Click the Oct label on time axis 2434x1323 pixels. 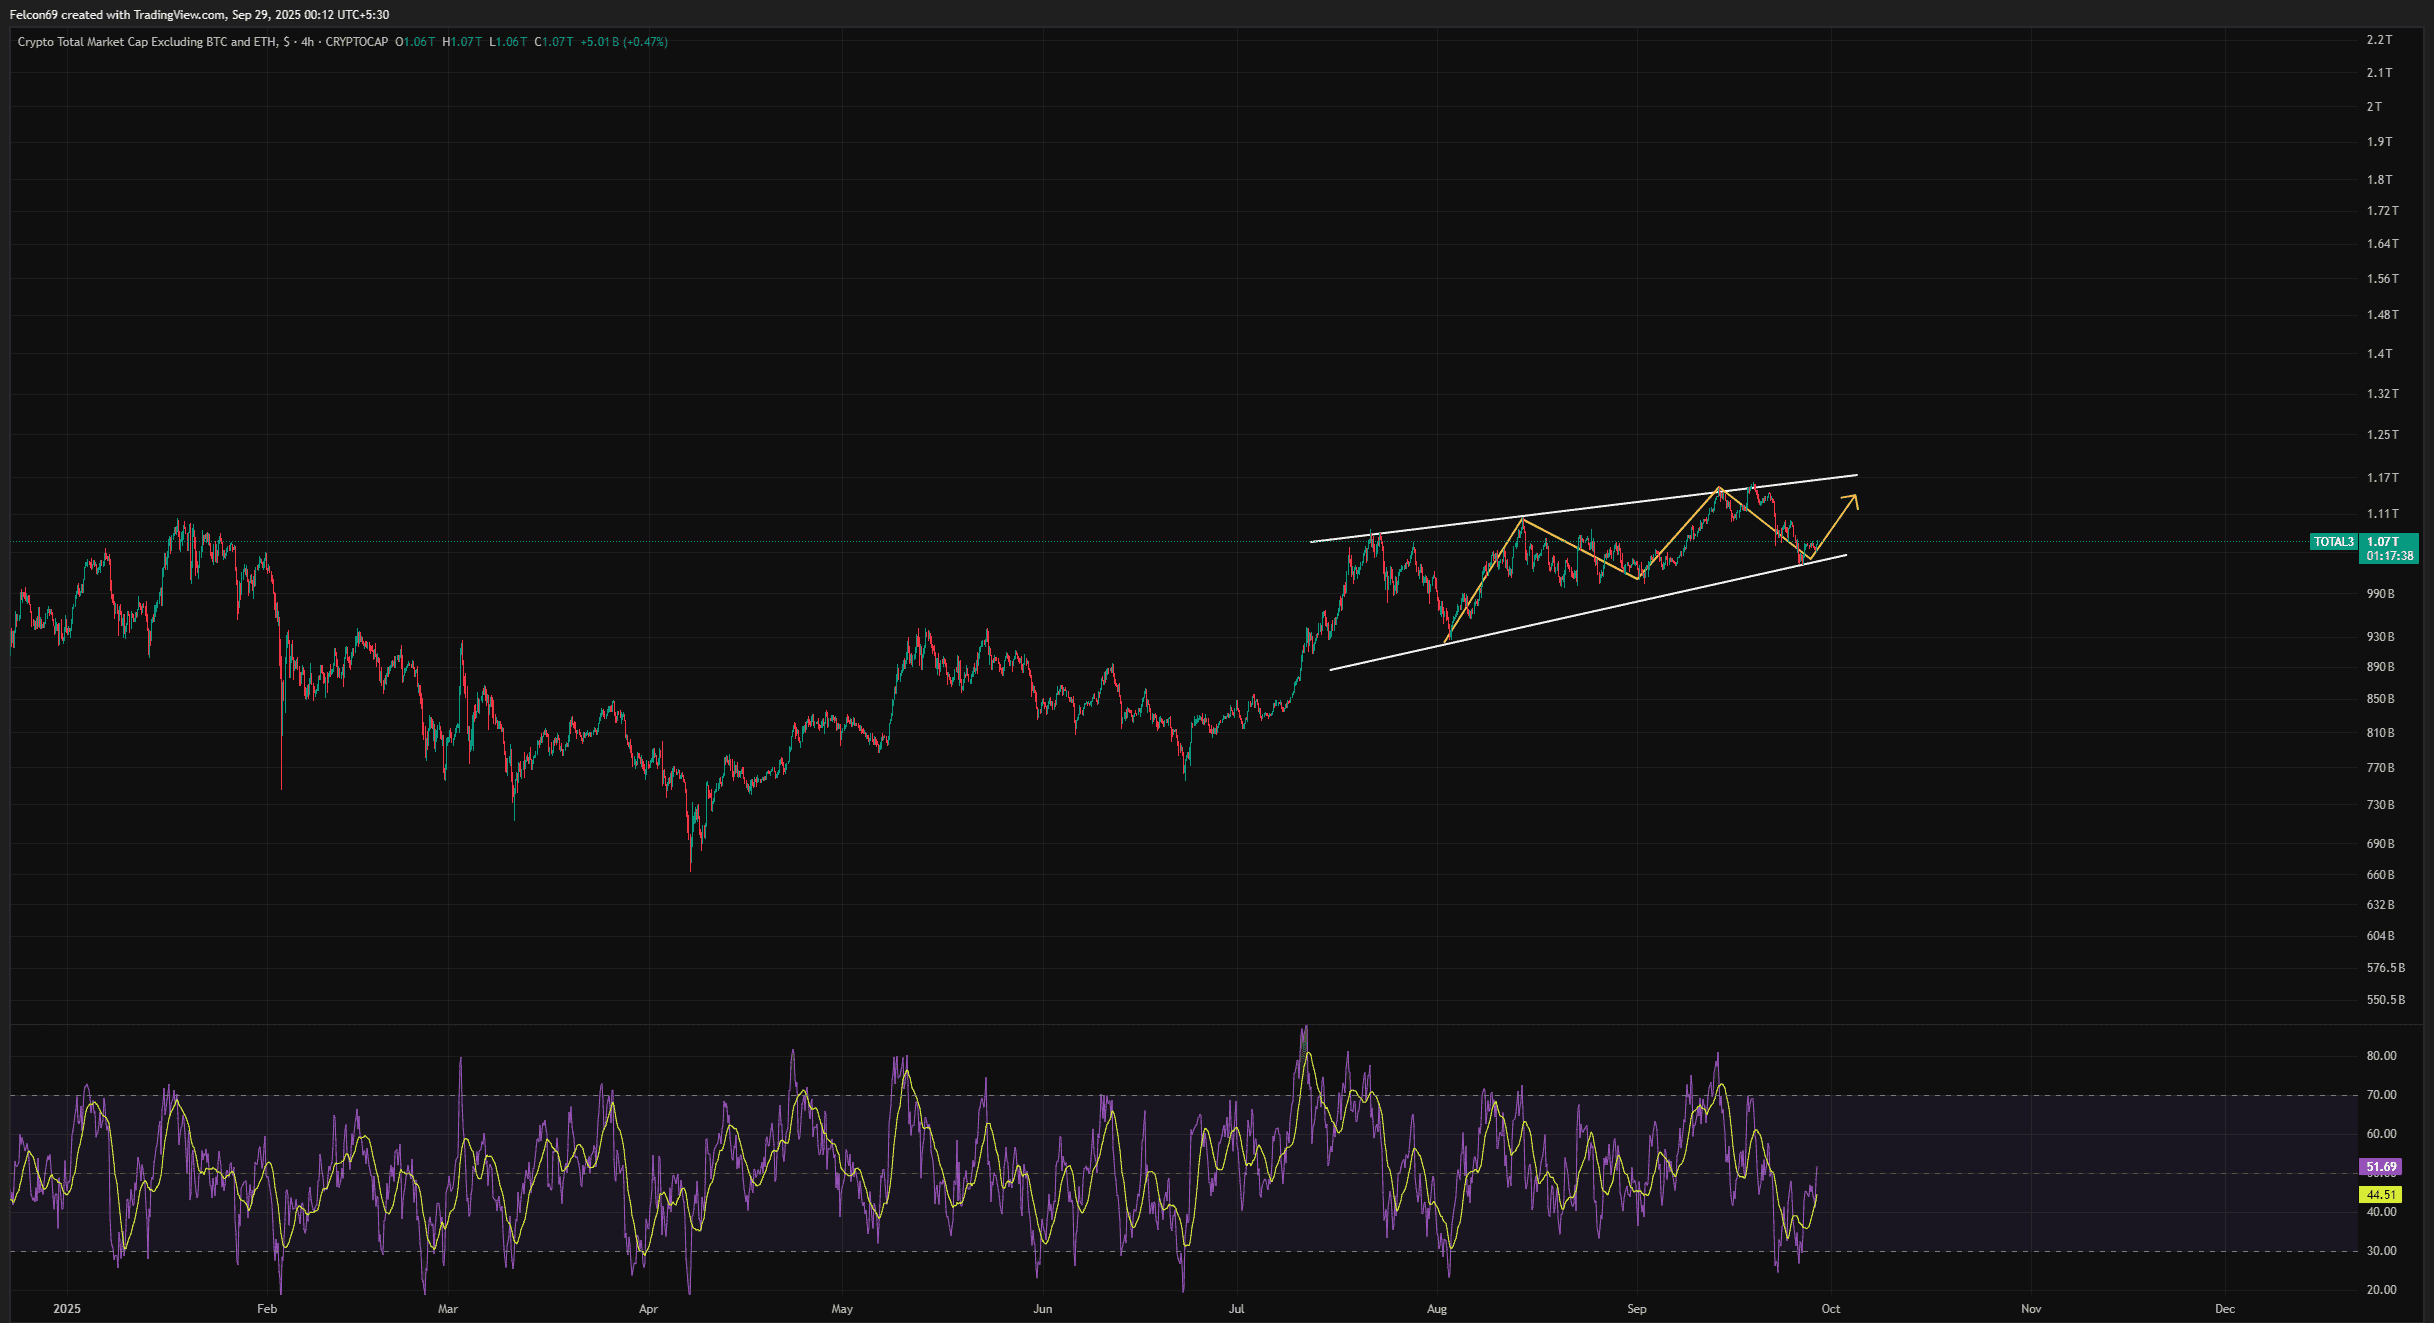[1830, 1308]
